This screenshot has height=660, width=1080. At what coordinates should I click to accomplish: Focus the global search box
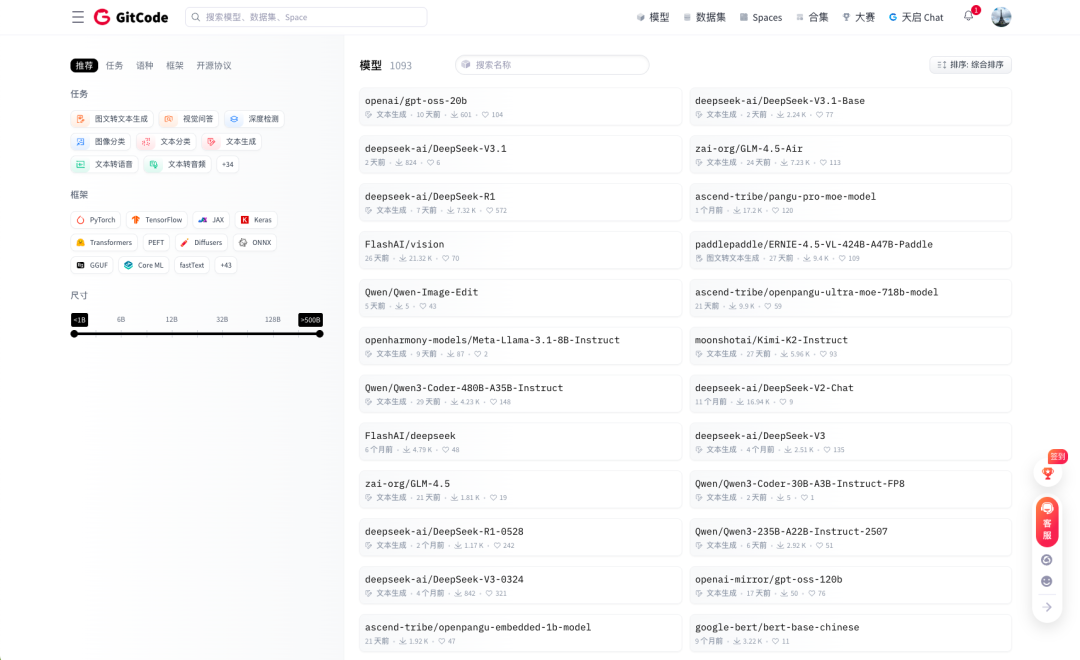[x=306, y=17]
